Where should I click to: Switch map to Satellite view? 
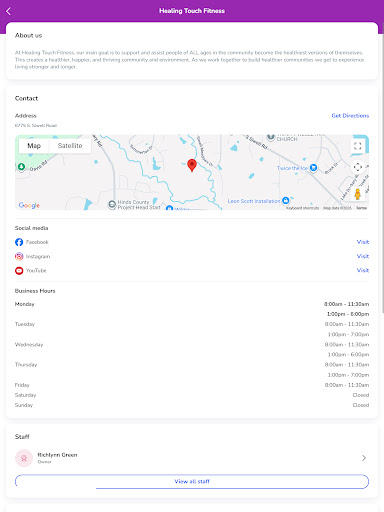70,146
